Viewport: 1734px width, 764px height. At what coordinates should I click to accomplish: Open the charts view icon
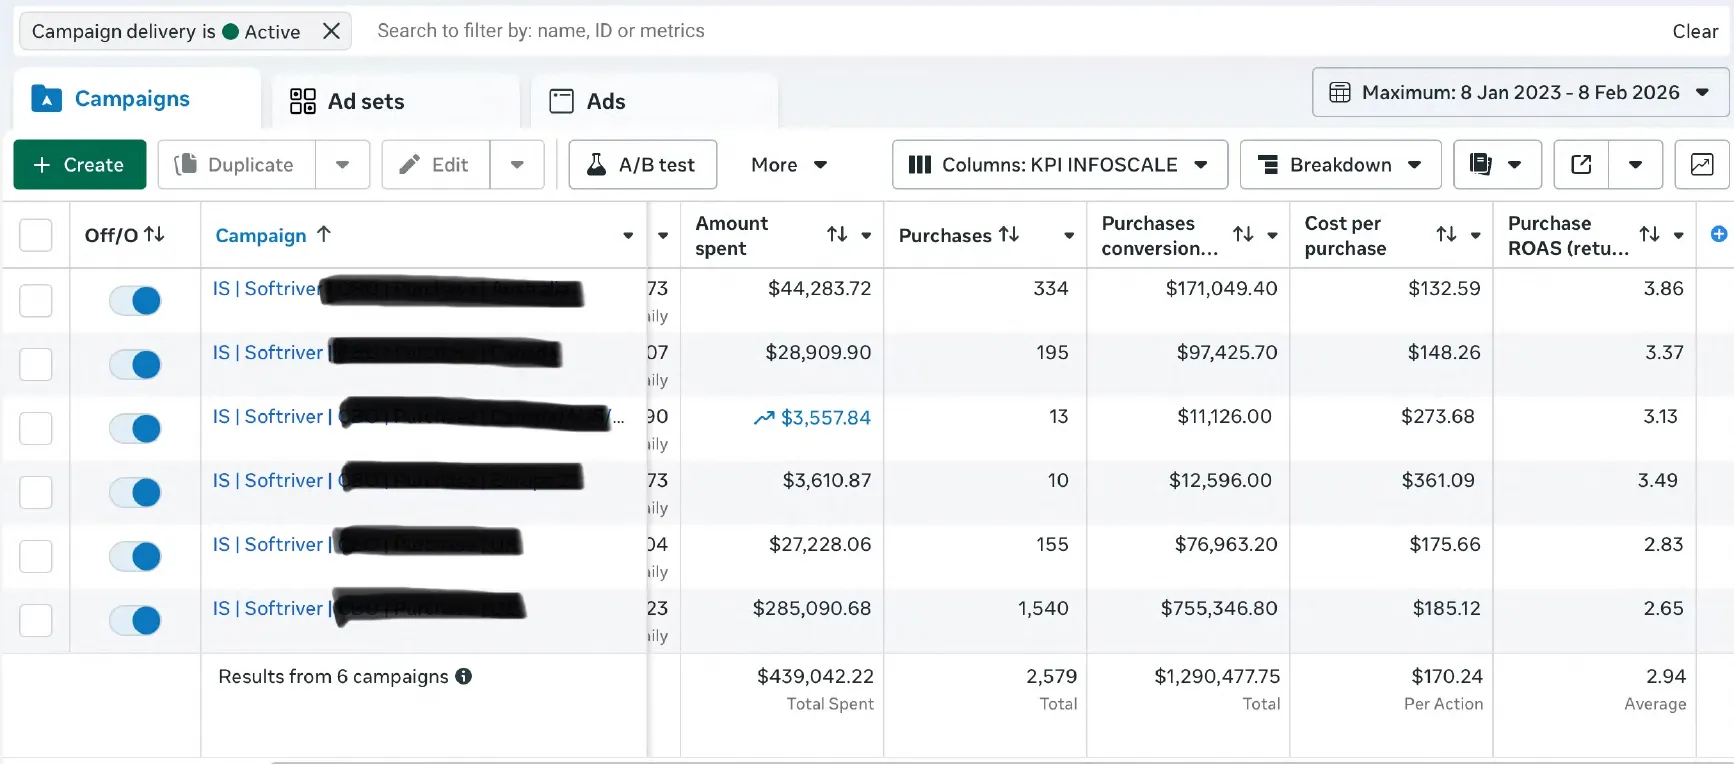[1701, 165]
